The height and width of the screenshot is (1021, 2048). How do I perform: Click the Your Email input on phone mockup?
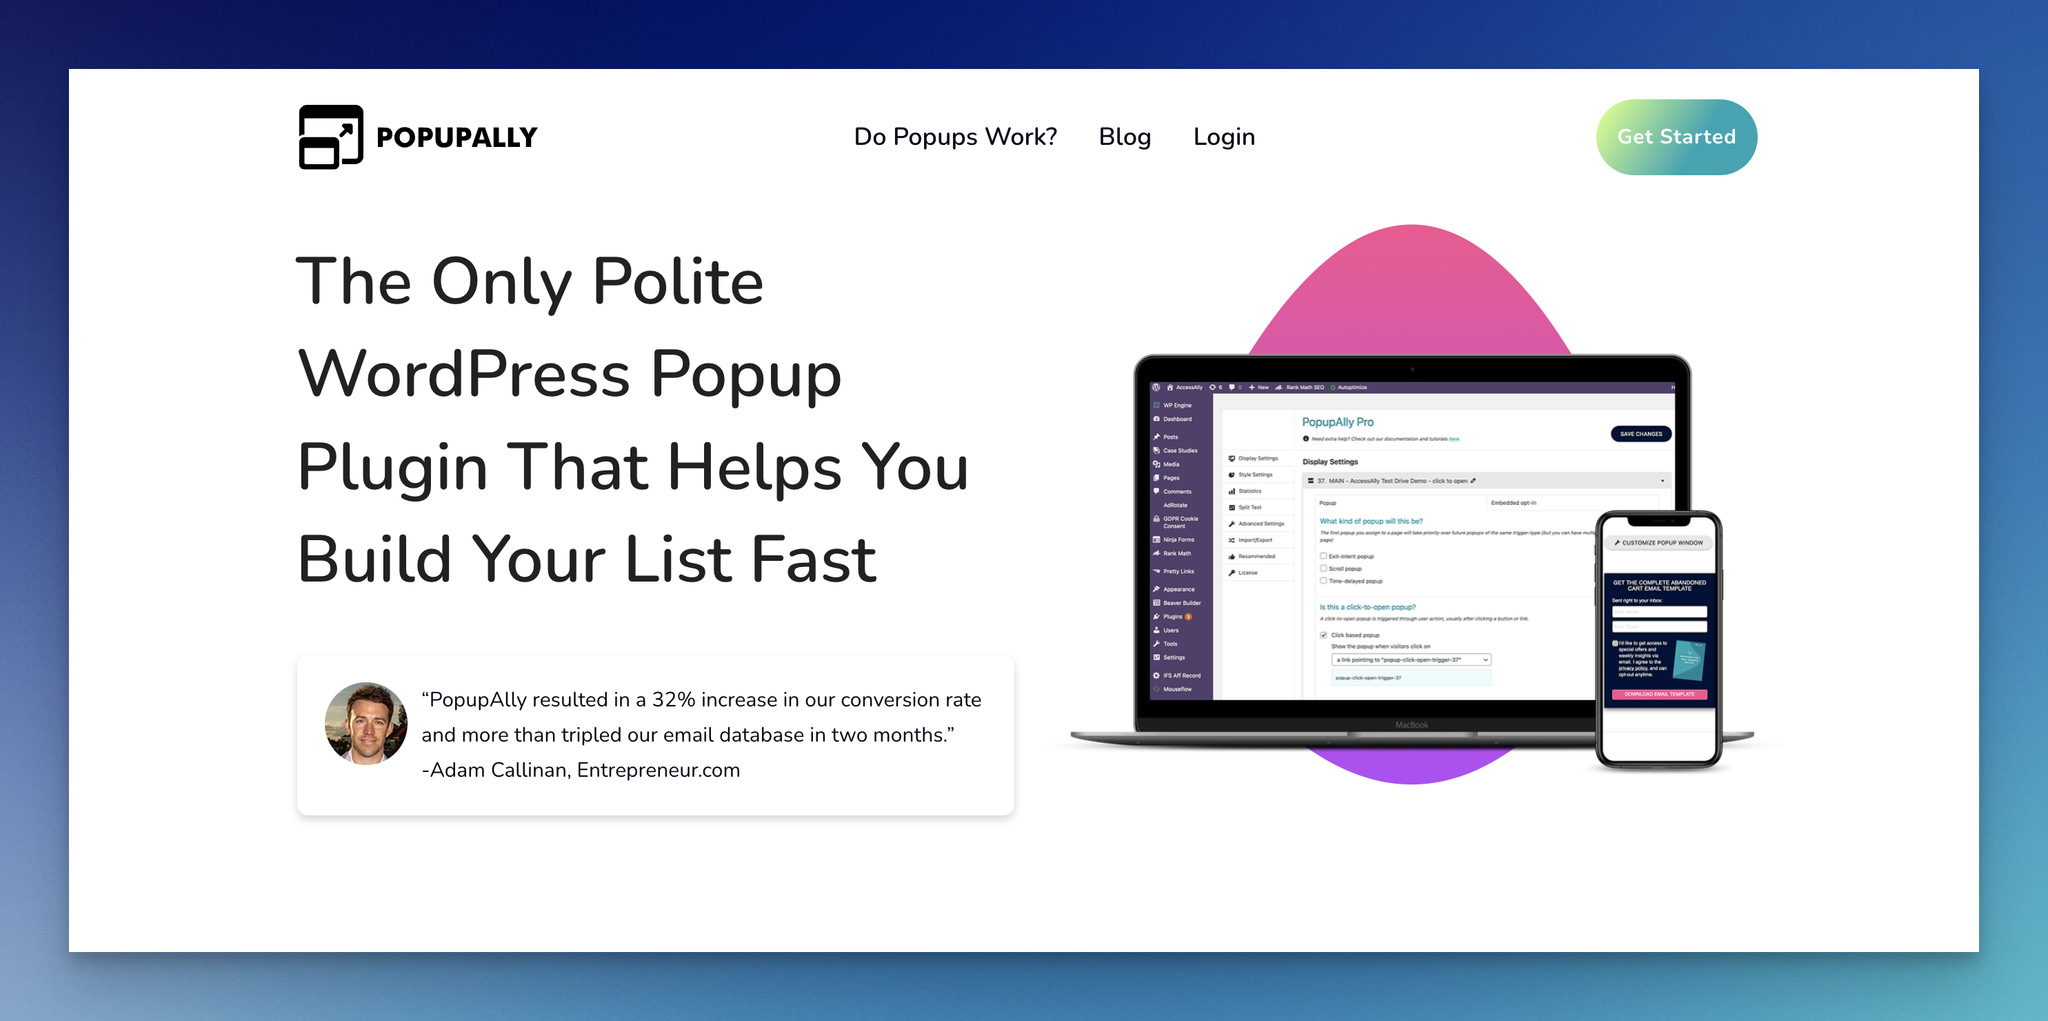click(1659, 626)
